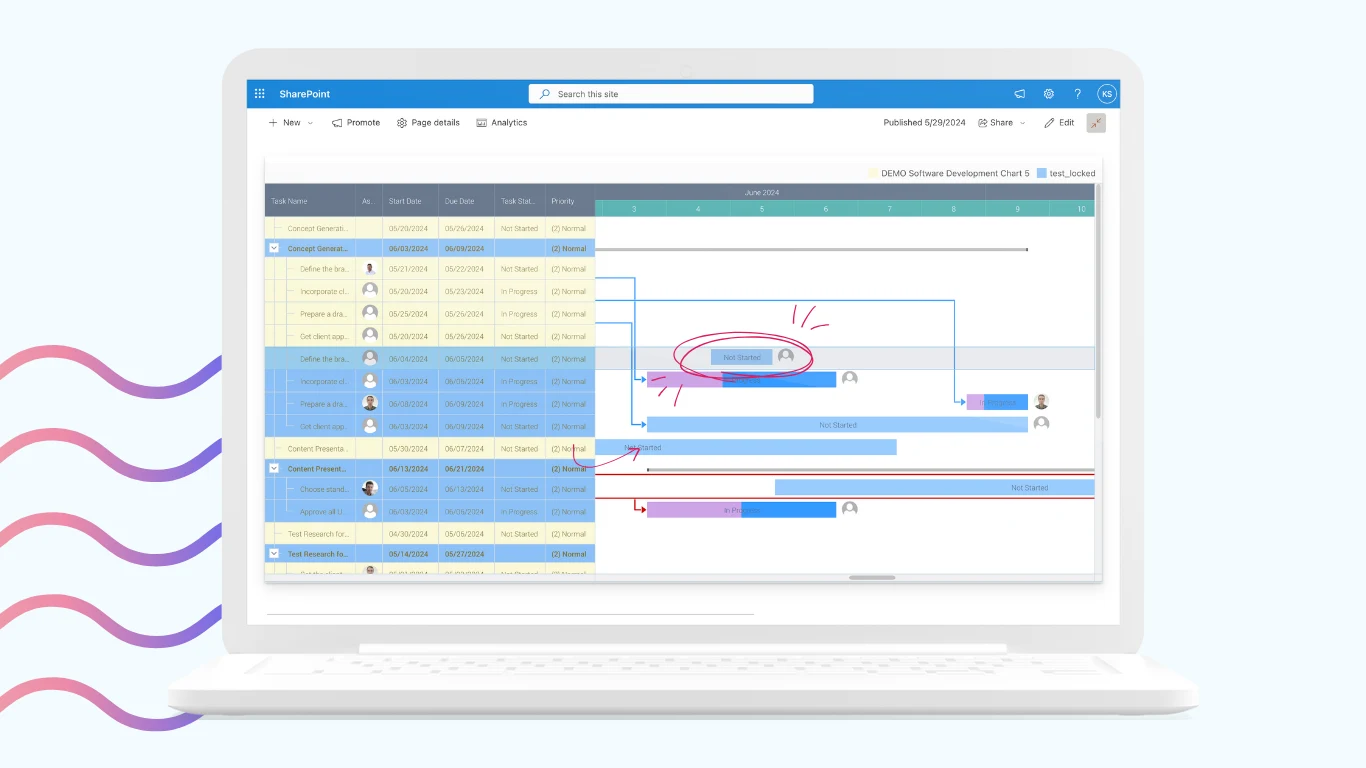The image size is (1366, 768).
Task: Select the Content Presenta... row starting 05/30/2024
Action: point(430,449)
